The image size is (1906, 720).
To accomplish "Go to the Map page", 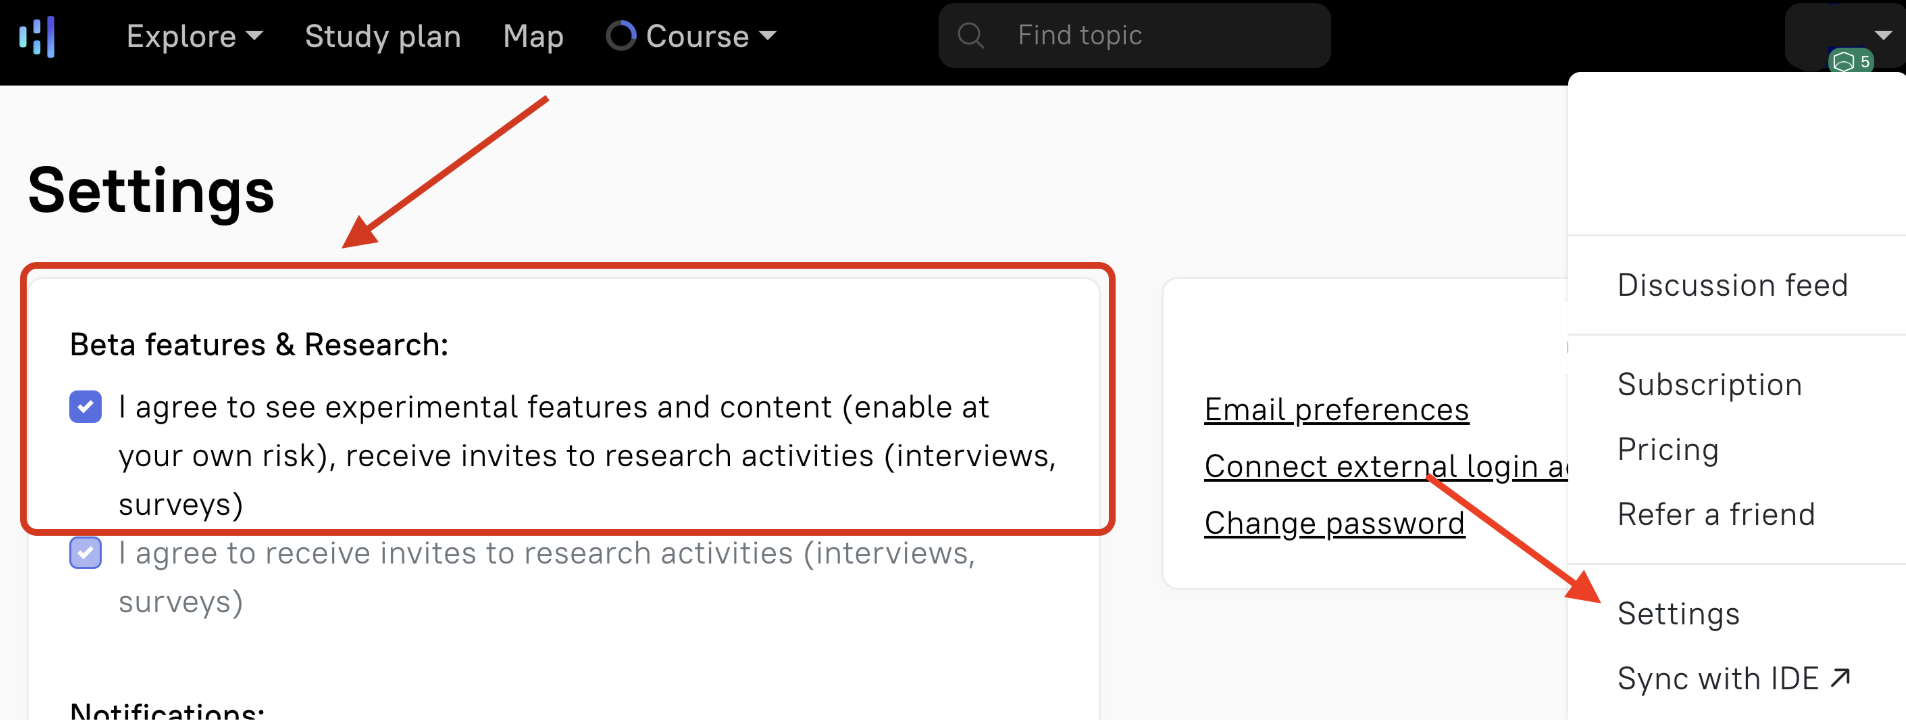I will [x=533, y=36].
